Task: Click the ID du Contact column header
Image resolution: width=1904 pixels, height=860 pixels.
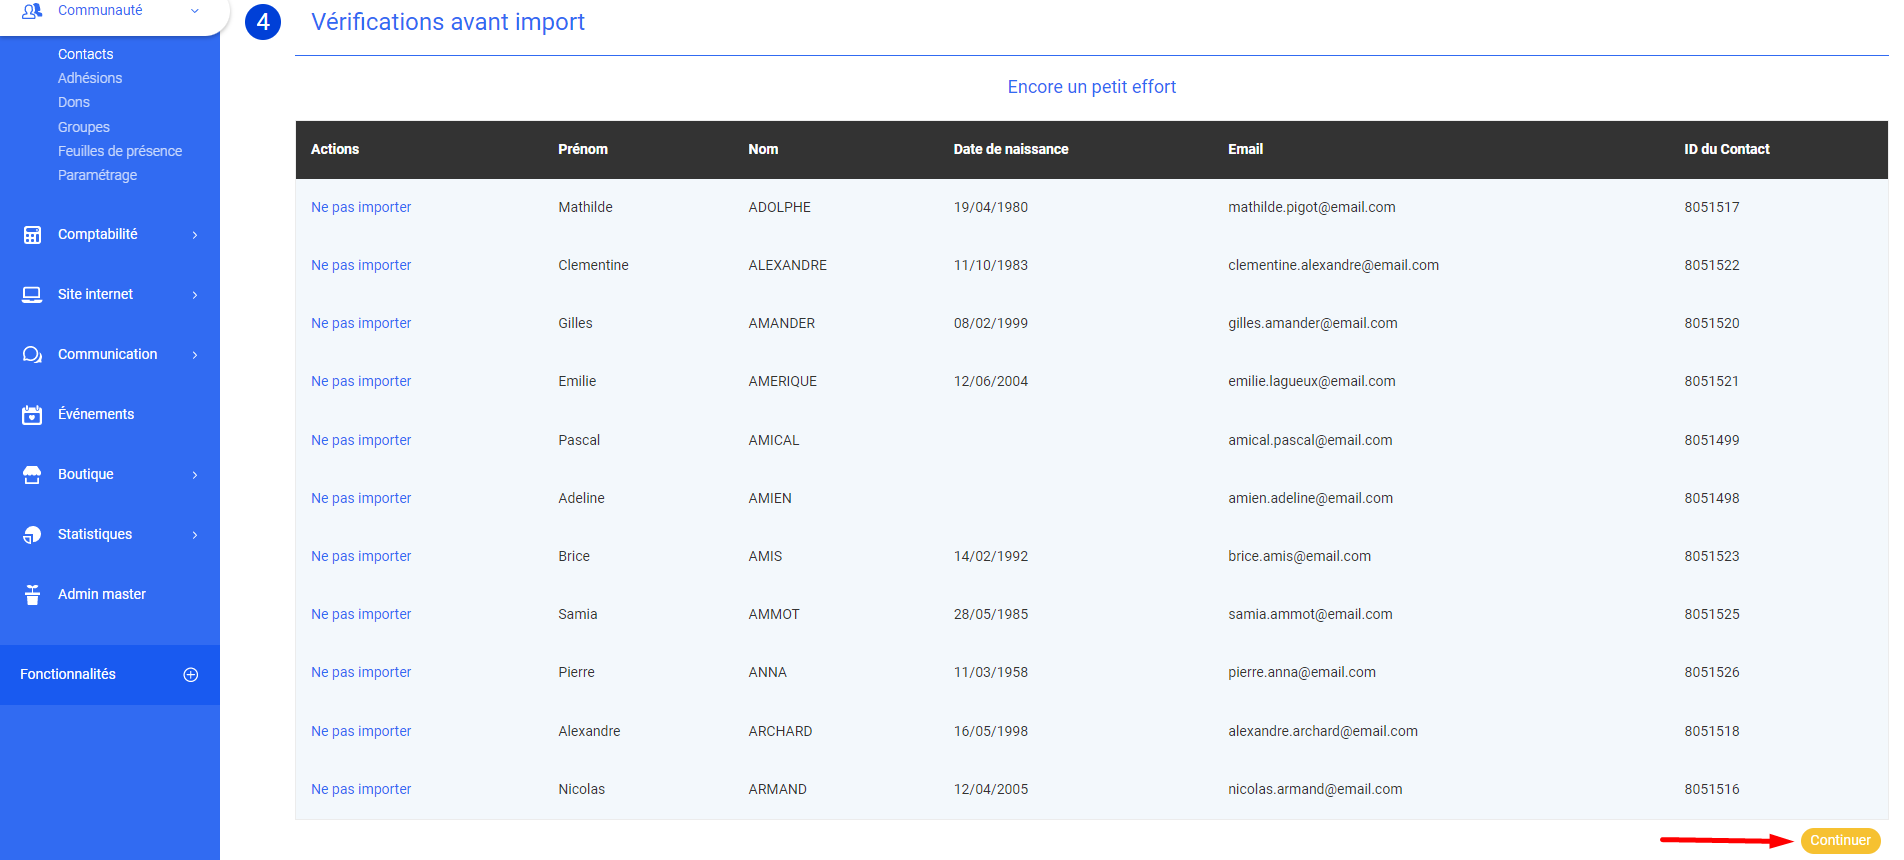Action: click(1727, 149)
